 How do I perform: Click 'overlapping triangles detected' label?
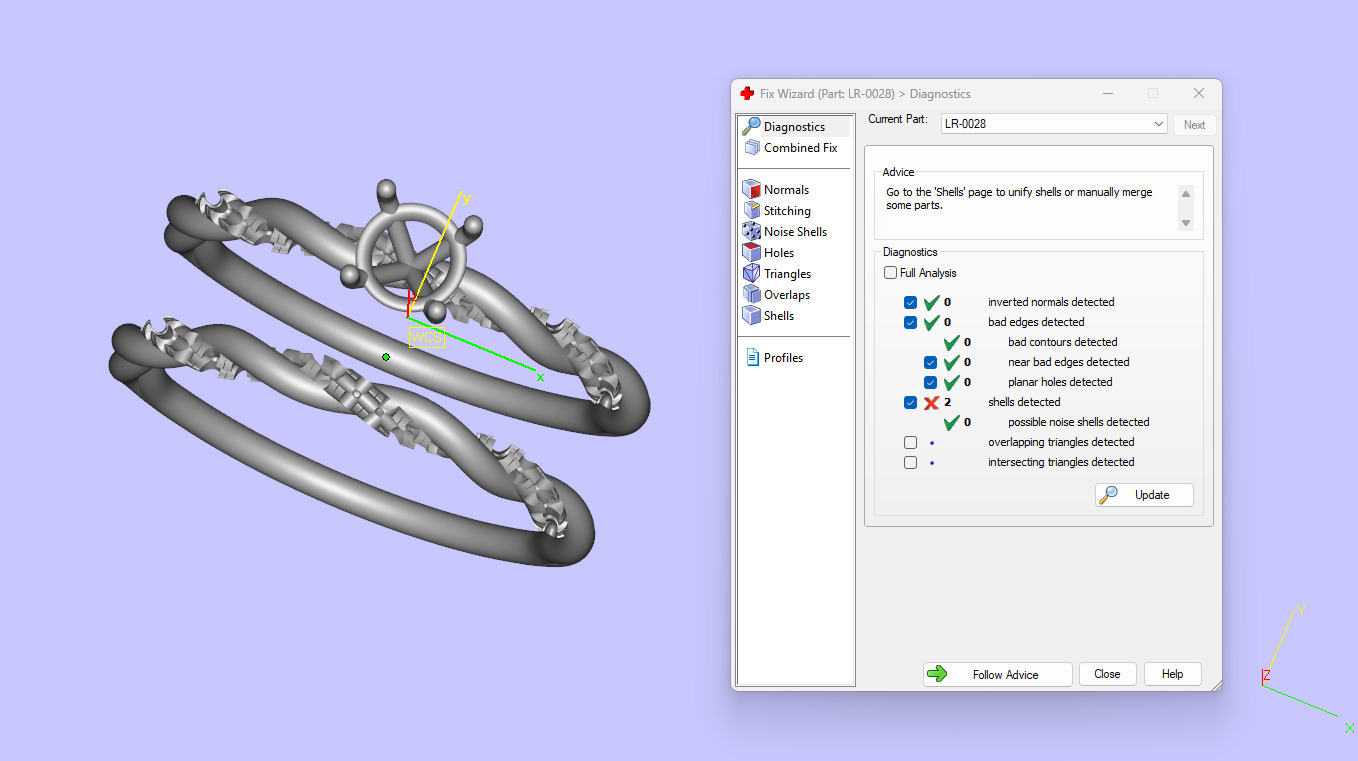tap(1061, 442)
